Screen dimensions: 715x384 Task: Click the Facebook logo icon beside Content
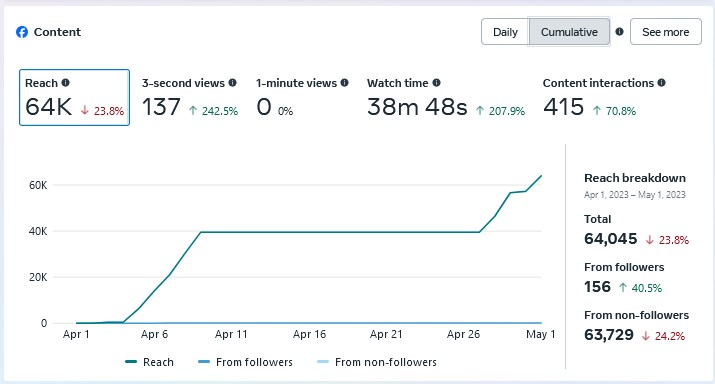pyautogui.click(x=22, y=32)
